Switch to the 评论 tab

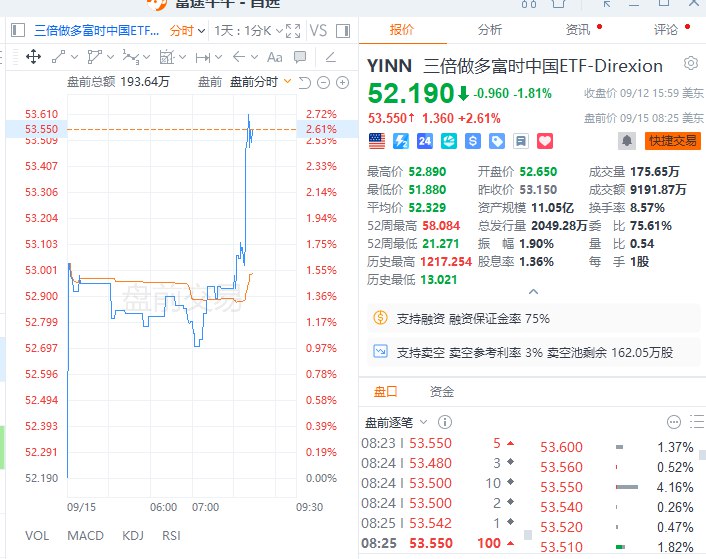pyautogui.click(x=666, y=30)
